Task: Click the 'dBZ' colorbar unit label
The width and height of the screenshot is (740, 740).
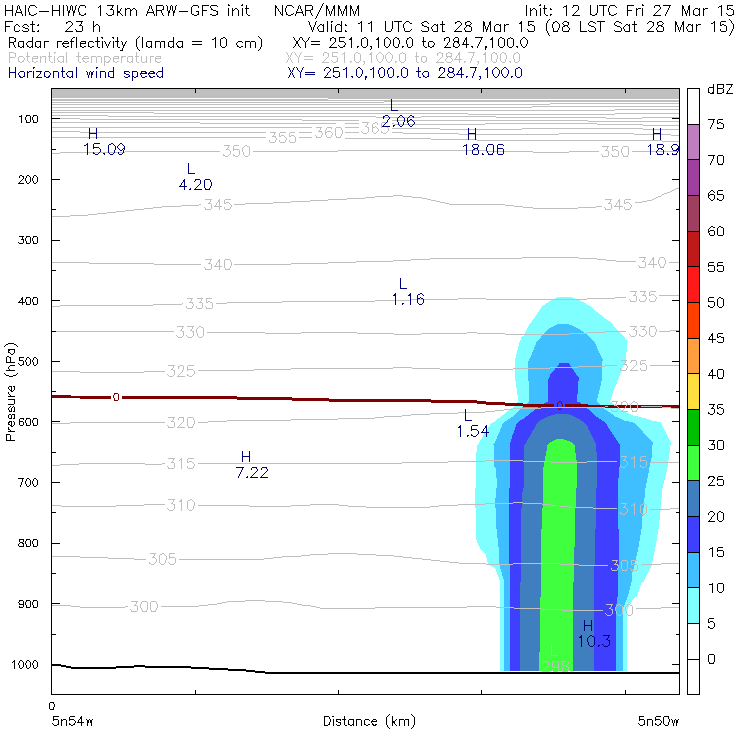Action: click(720, 89)
